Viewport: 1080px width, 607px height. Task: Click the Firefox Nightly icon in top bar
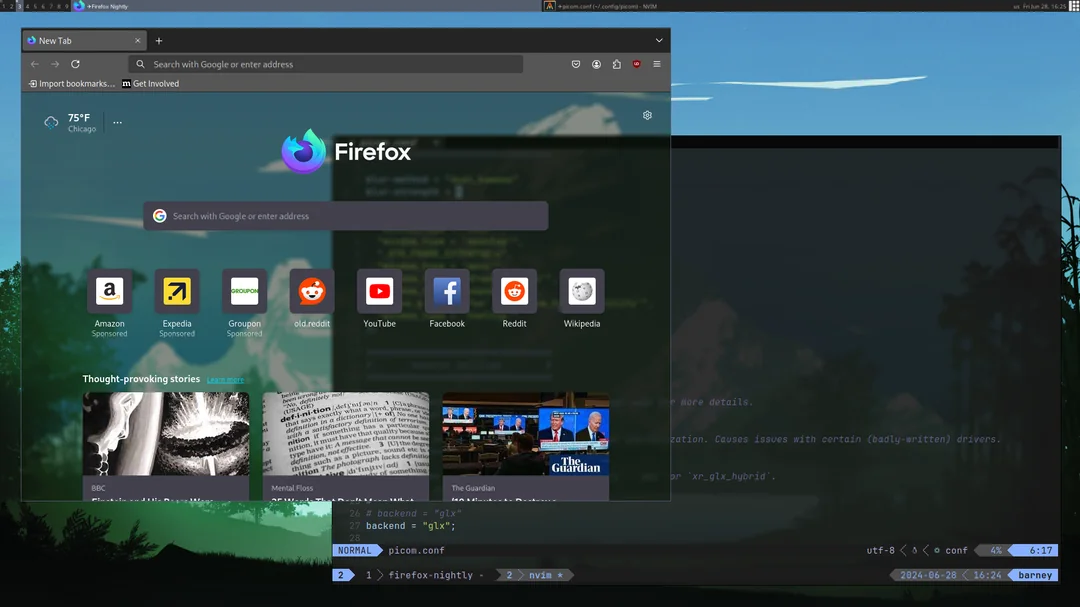tap(79, 6)
